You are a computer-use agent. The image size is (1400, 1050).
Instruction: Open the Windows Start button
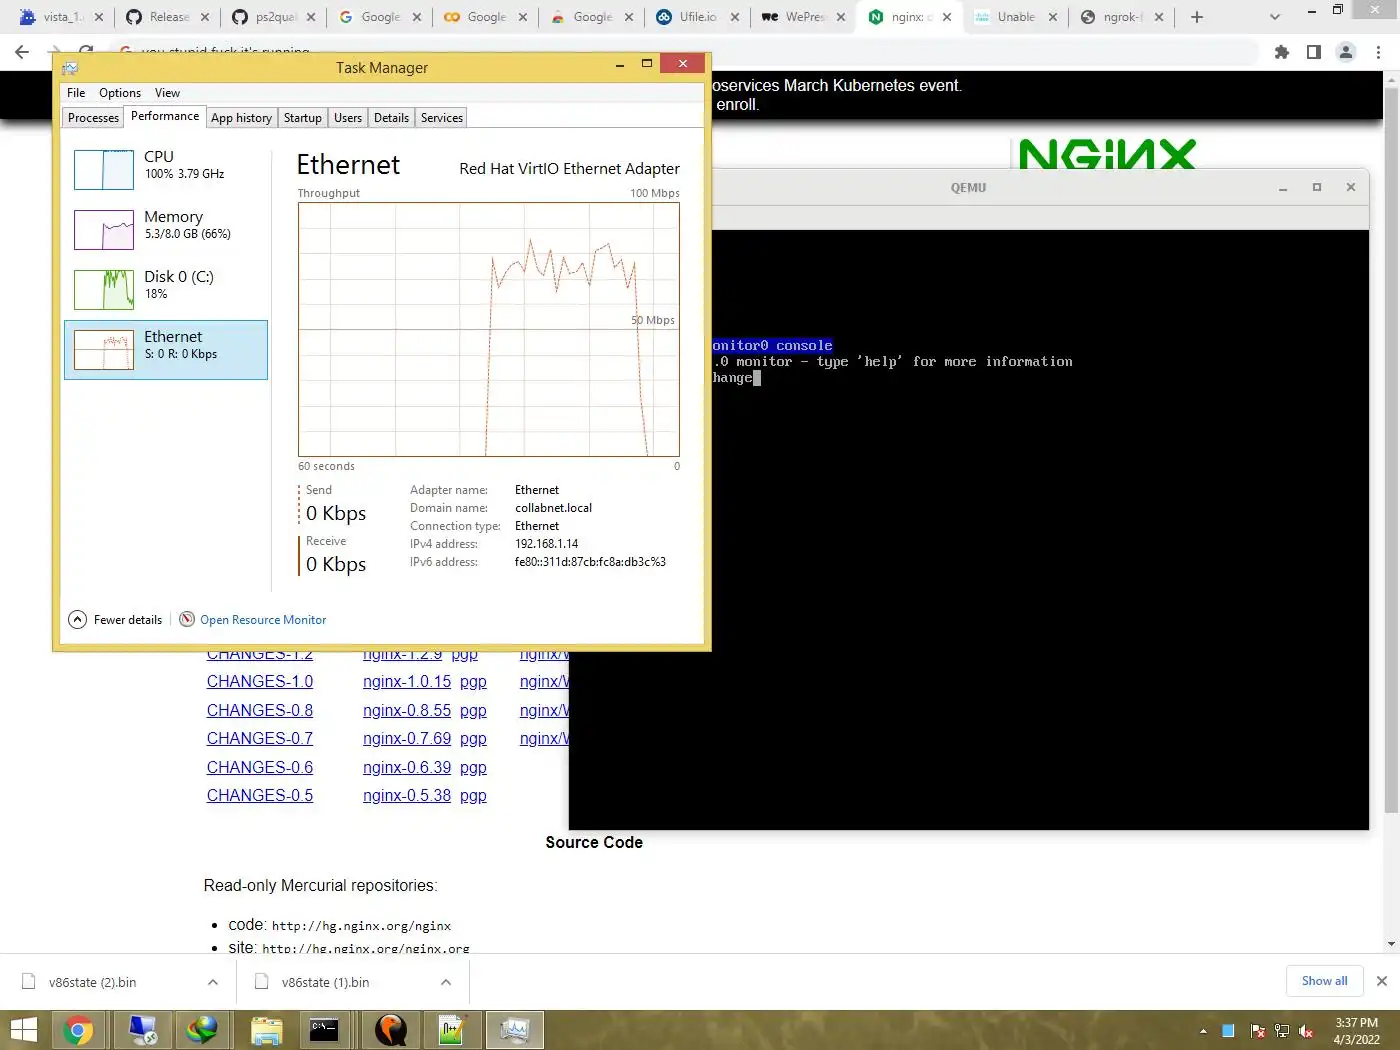[x=23, y=1030]
